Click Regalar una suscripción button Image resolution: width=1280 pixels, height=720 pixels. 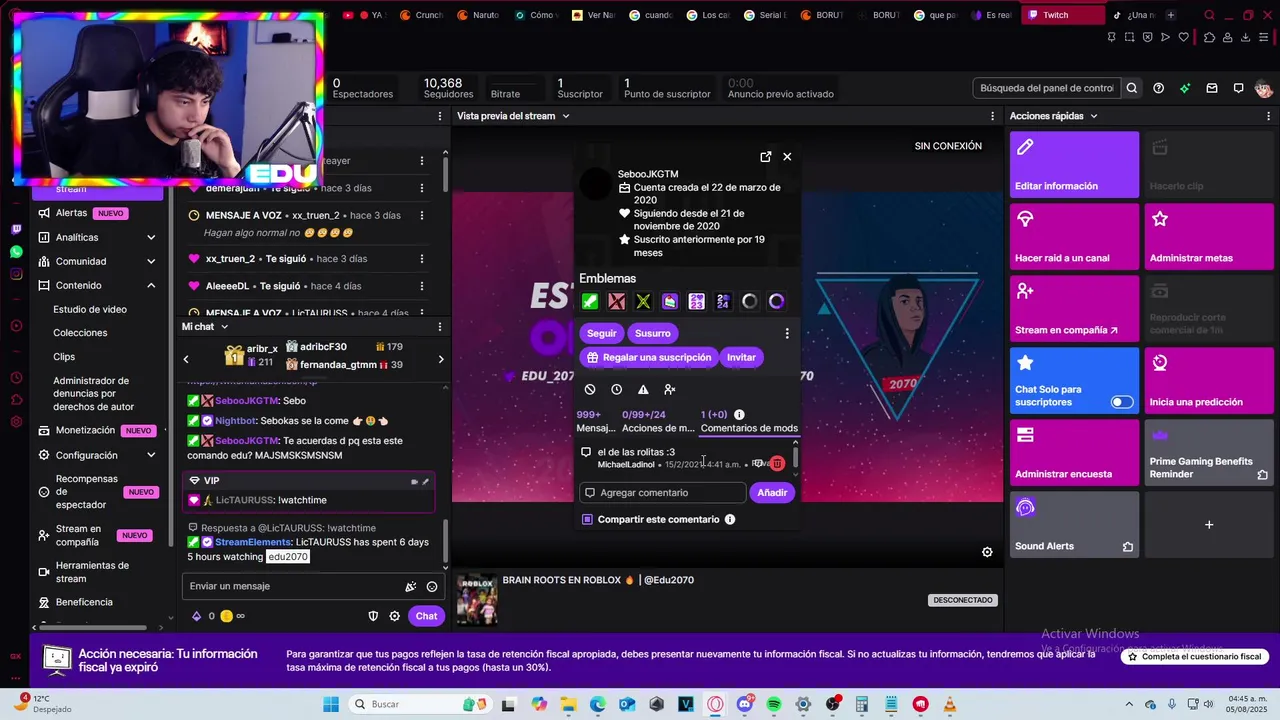tap(649, 357)
